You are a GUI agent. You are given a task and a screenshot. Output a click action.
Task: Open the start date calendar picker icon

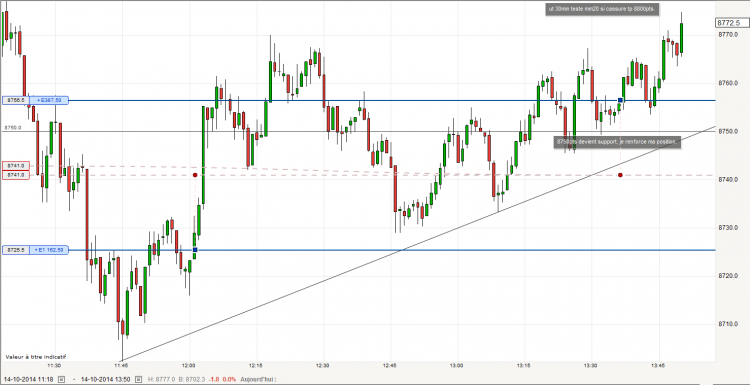pyautogui.click(x=61, y=379)
